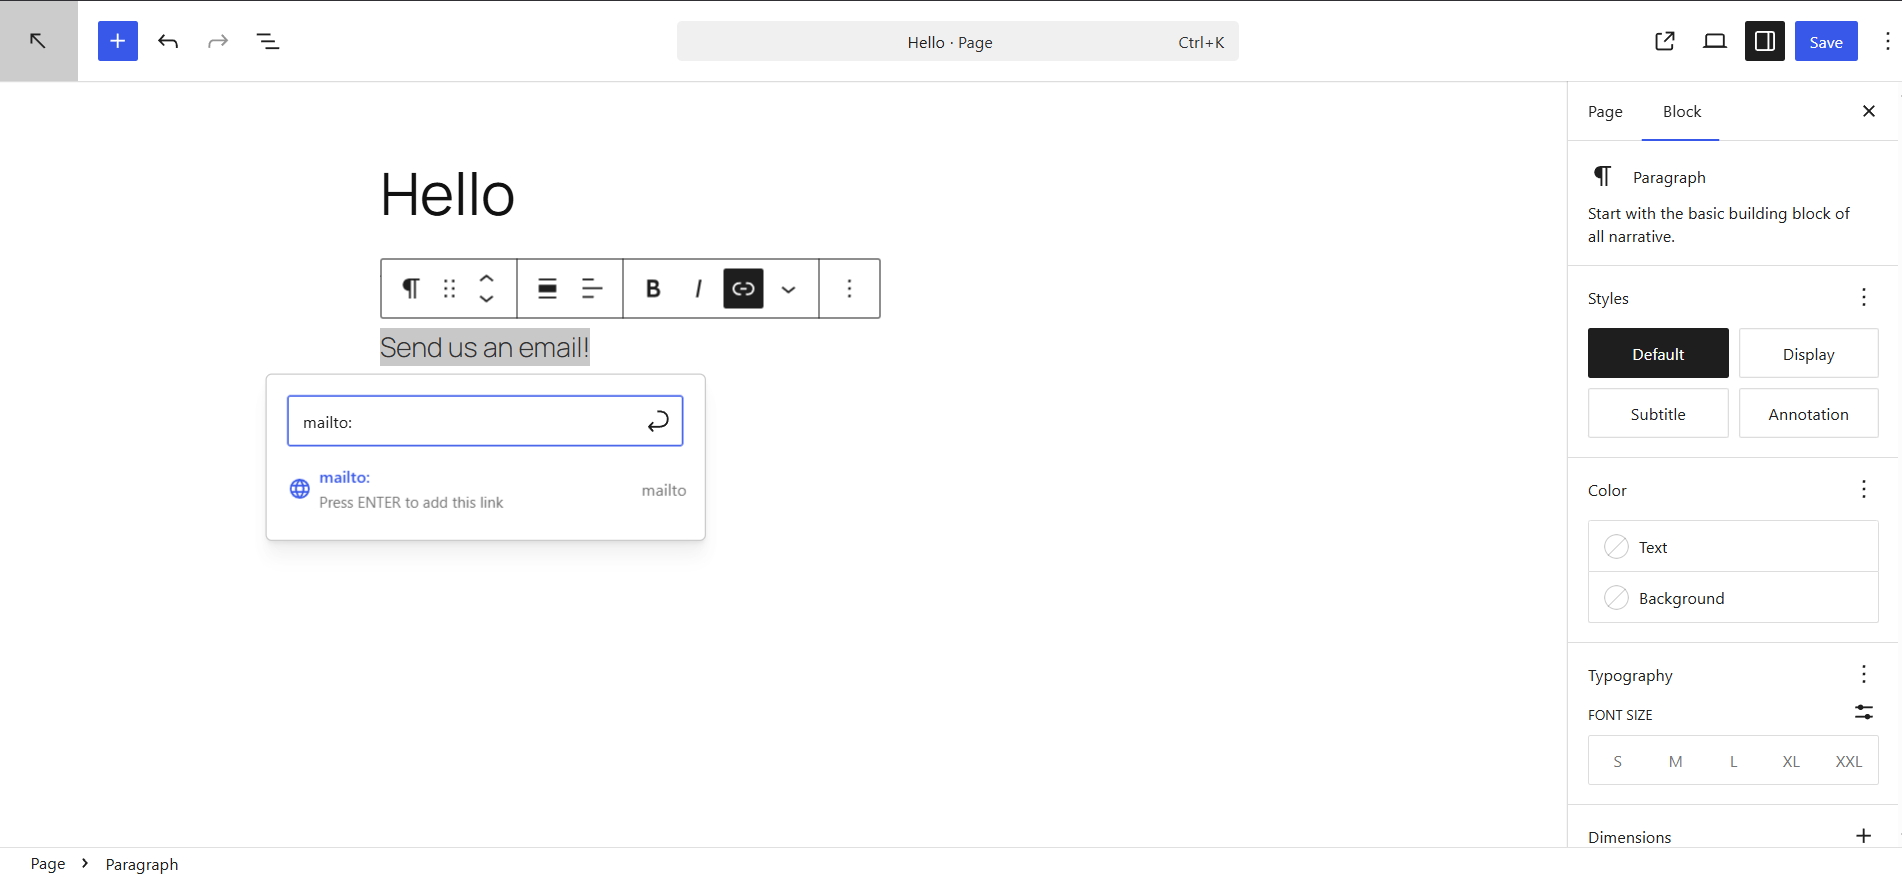The height and width of the screenshot is (877, 1902).
Task: Apply the Display paragraph style
Action: (x=1808, y=353)
